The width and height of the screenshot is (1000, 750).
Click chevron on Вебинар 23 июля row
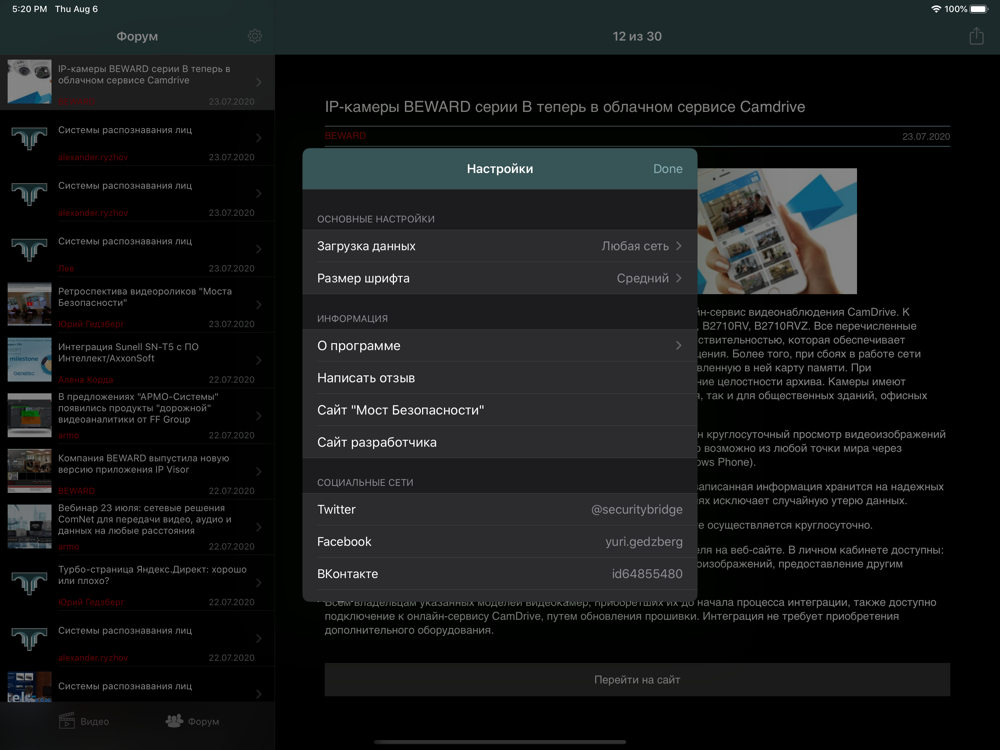259,527
